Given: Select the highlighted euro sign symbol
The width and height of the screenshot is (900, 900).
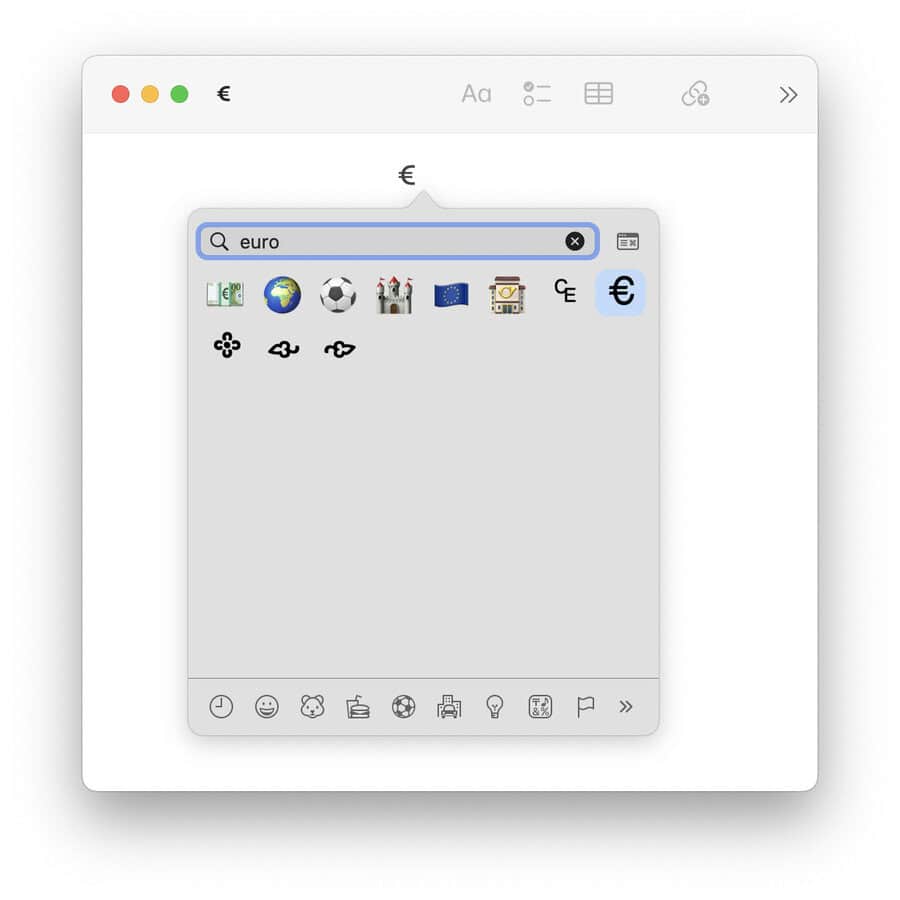Looking at the screenshot, I should [621, 292].
